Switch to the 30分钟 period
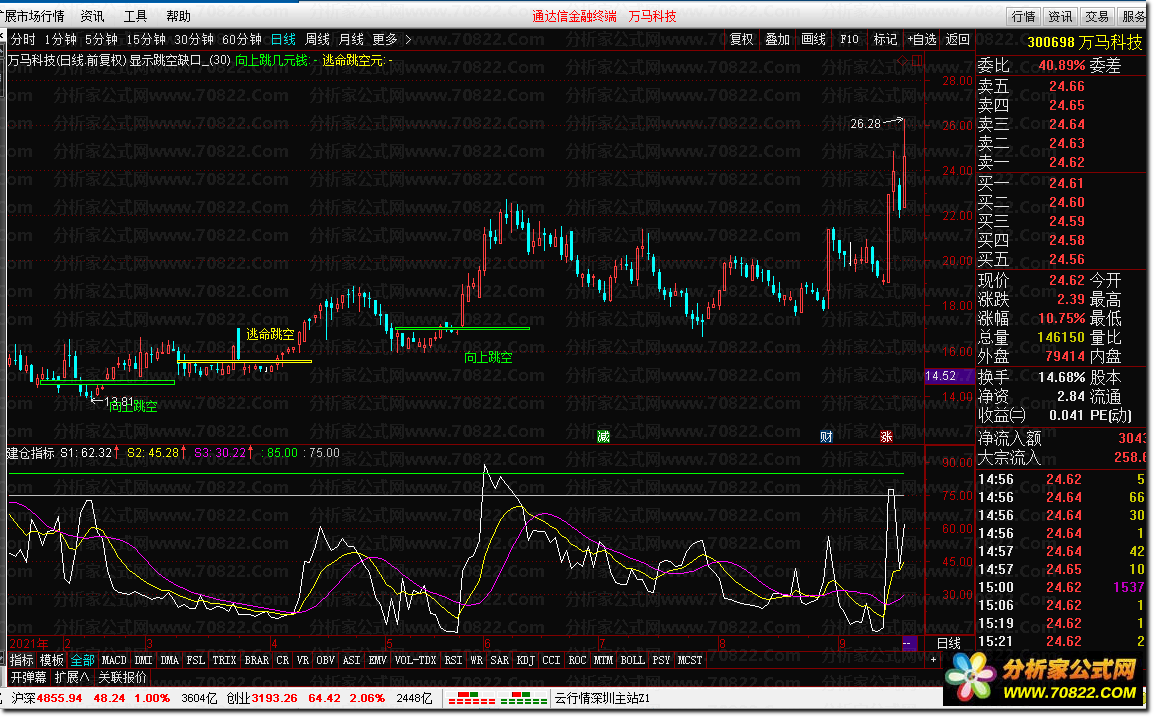This screenshot has width=1155, height=717. [194, 40]
